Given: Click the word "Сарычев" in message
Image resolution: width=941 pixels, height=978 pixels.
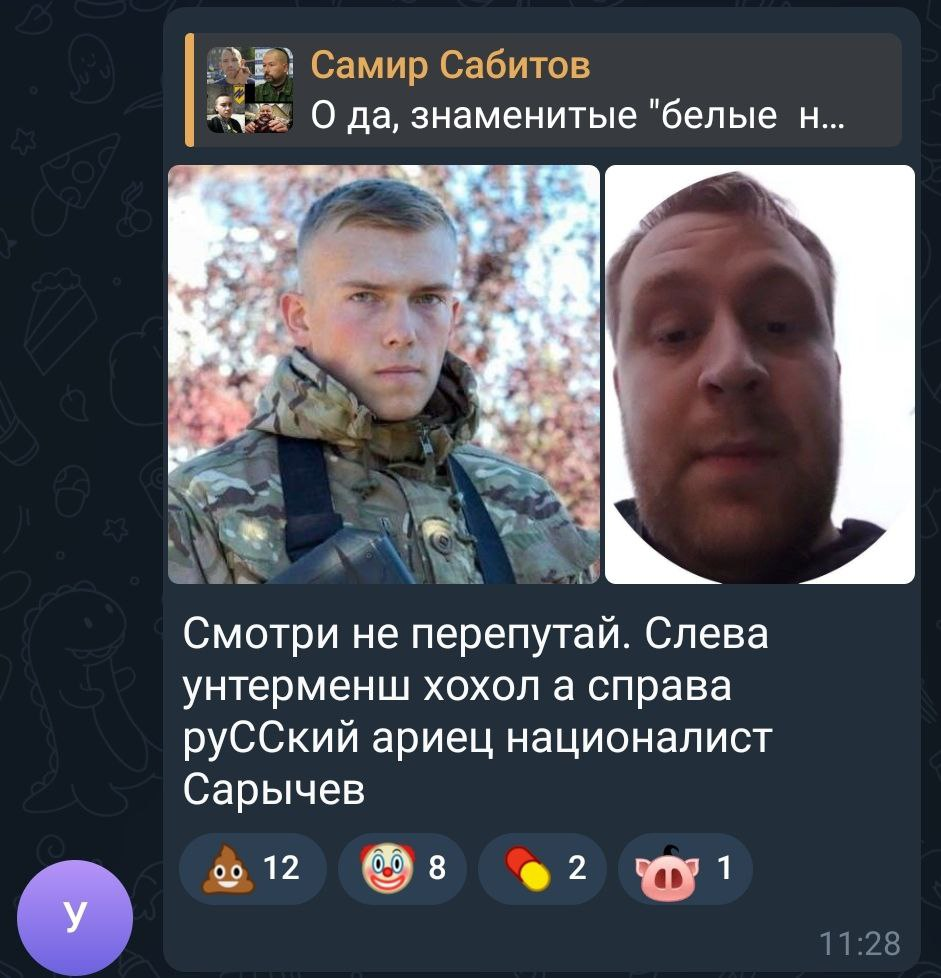Looking at the screenshot, I should tap(274, 791).
